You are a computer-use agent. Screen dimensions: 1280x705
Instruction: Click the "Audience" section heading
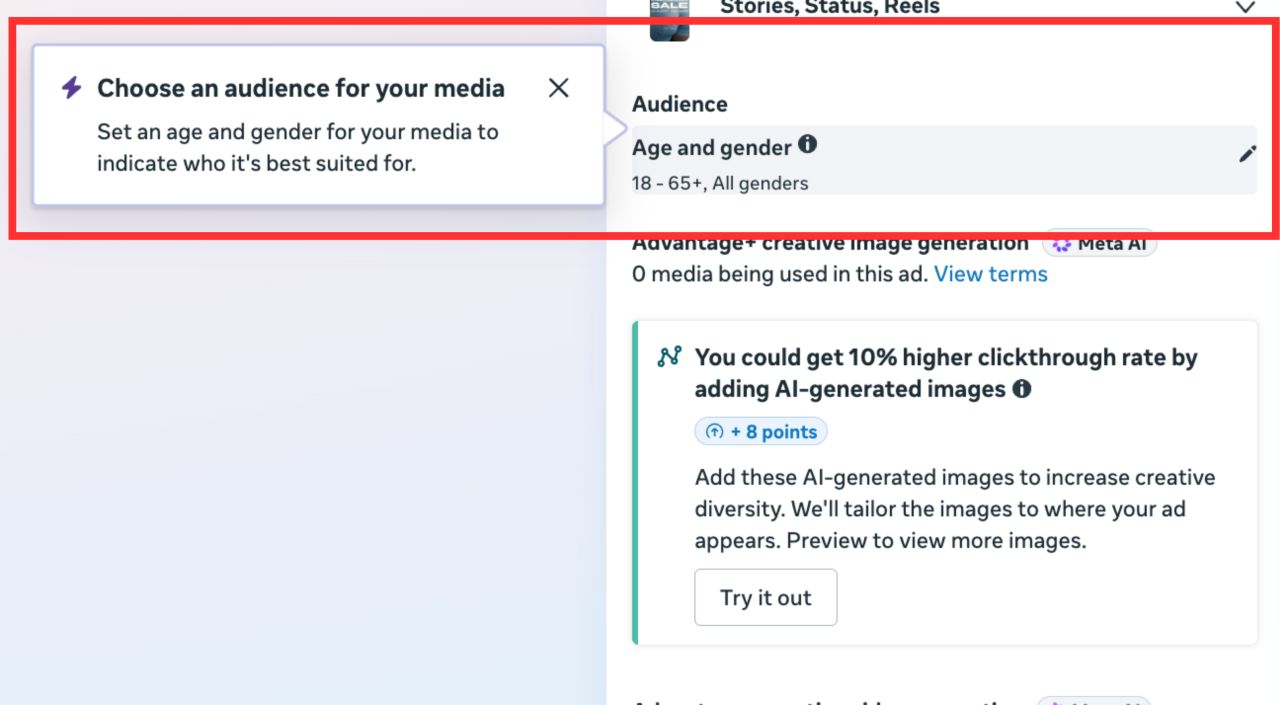[680, 104]
